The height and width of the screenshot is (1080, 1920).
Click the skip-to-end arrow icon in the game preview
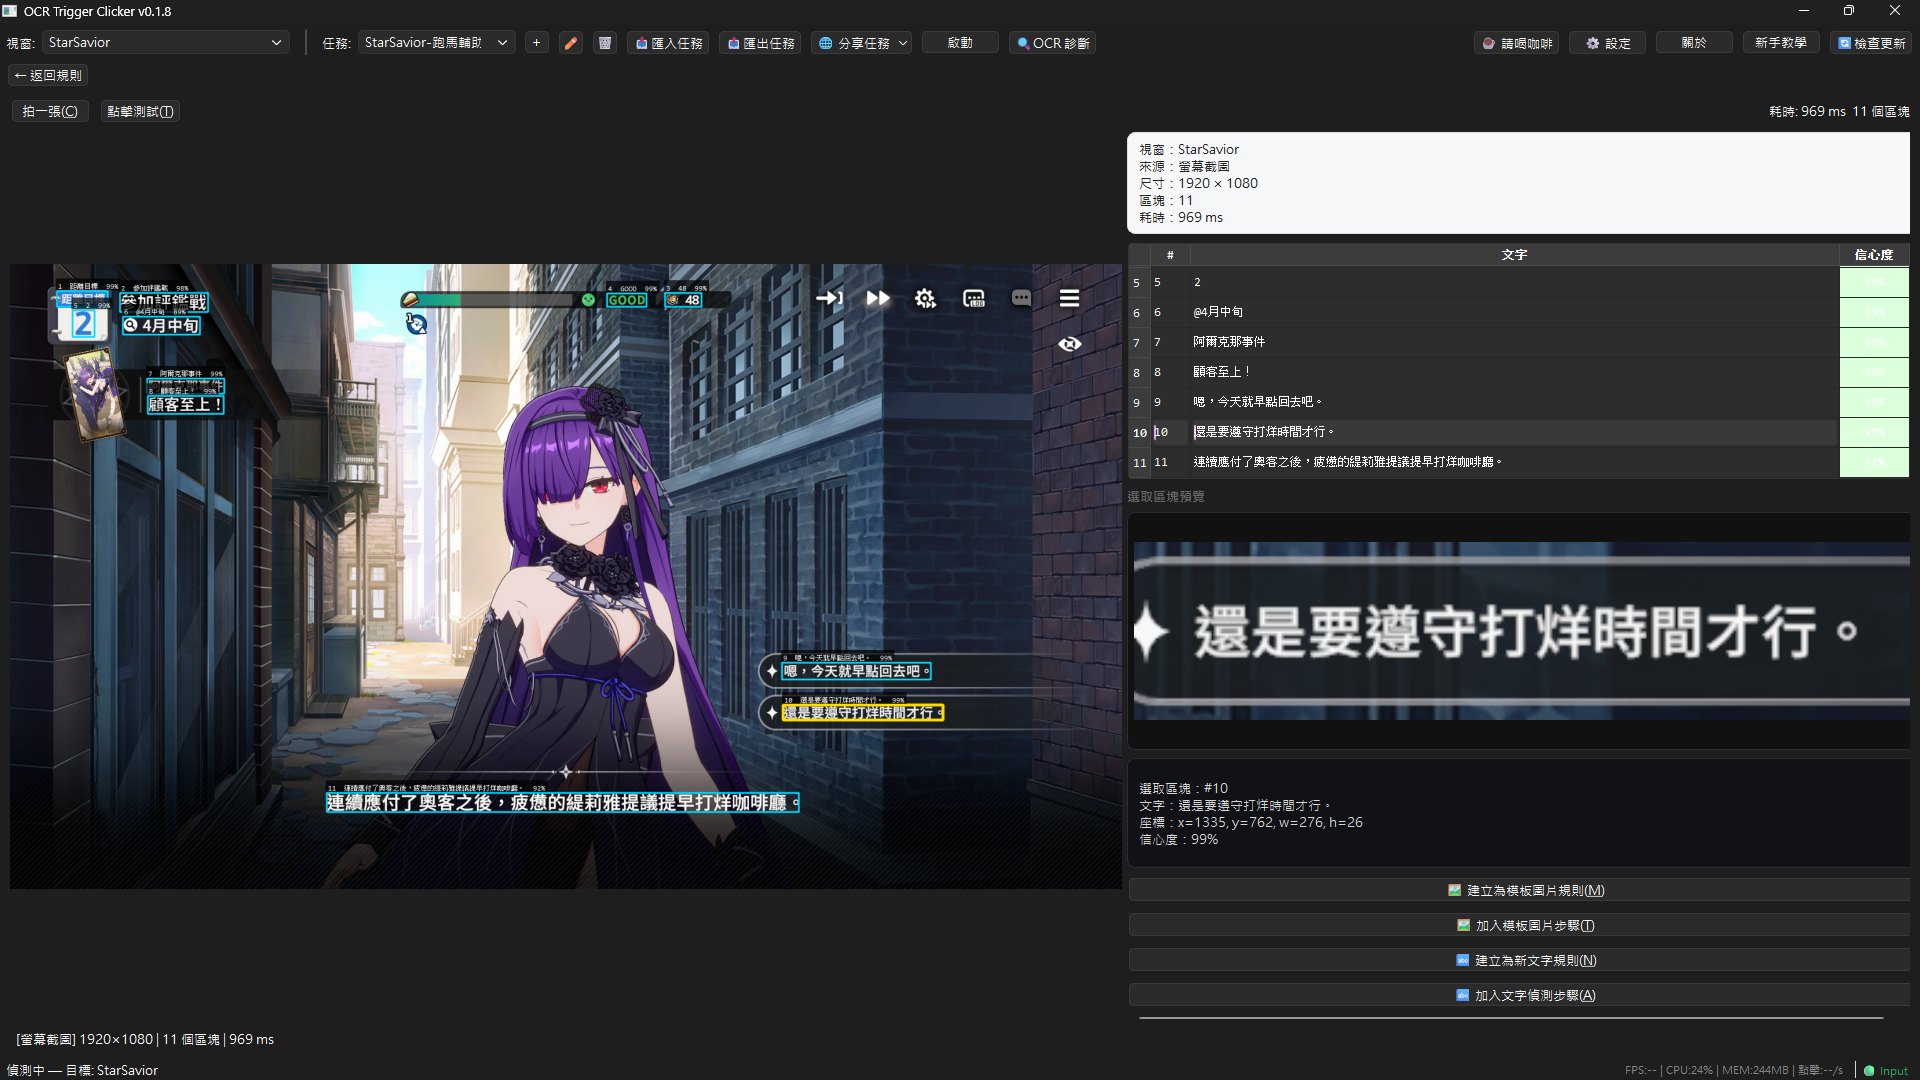(x=829, y=298)
